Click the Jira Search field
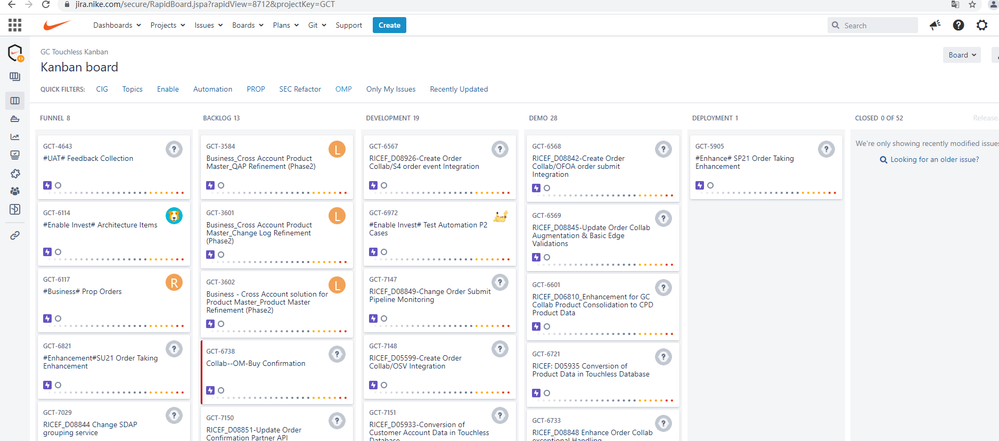Viewport: 999px width, 441px height. [x=873, y=25]
